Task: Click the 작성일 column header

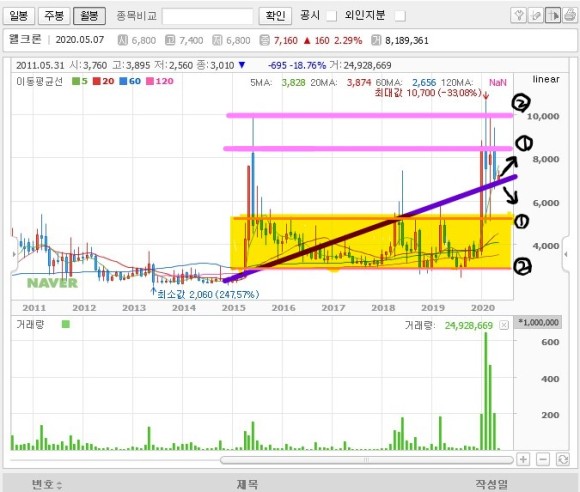Action: (491, 484)
